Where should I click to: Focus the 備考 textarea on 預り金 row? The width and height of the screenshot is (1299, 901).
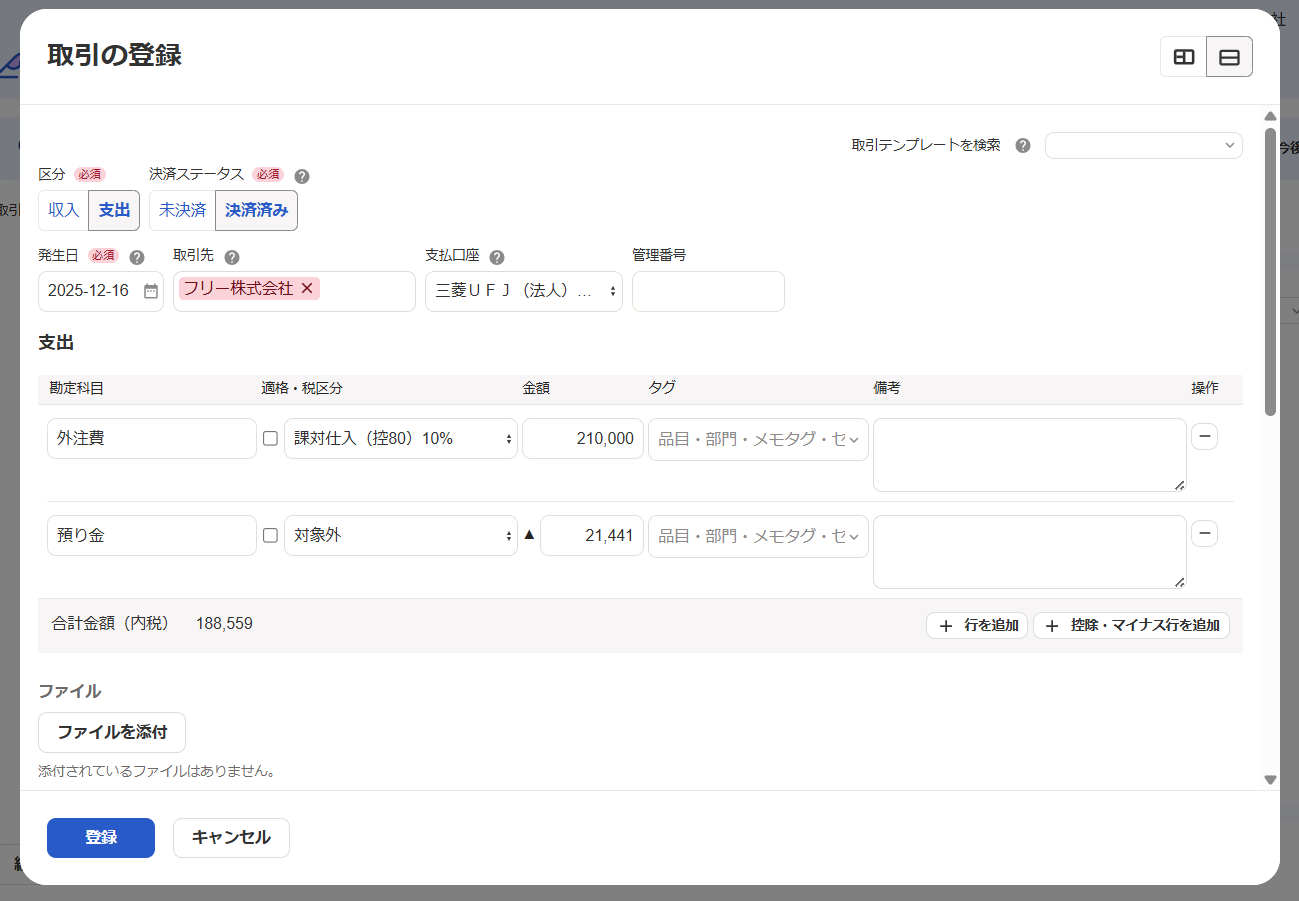[1030, 552]
